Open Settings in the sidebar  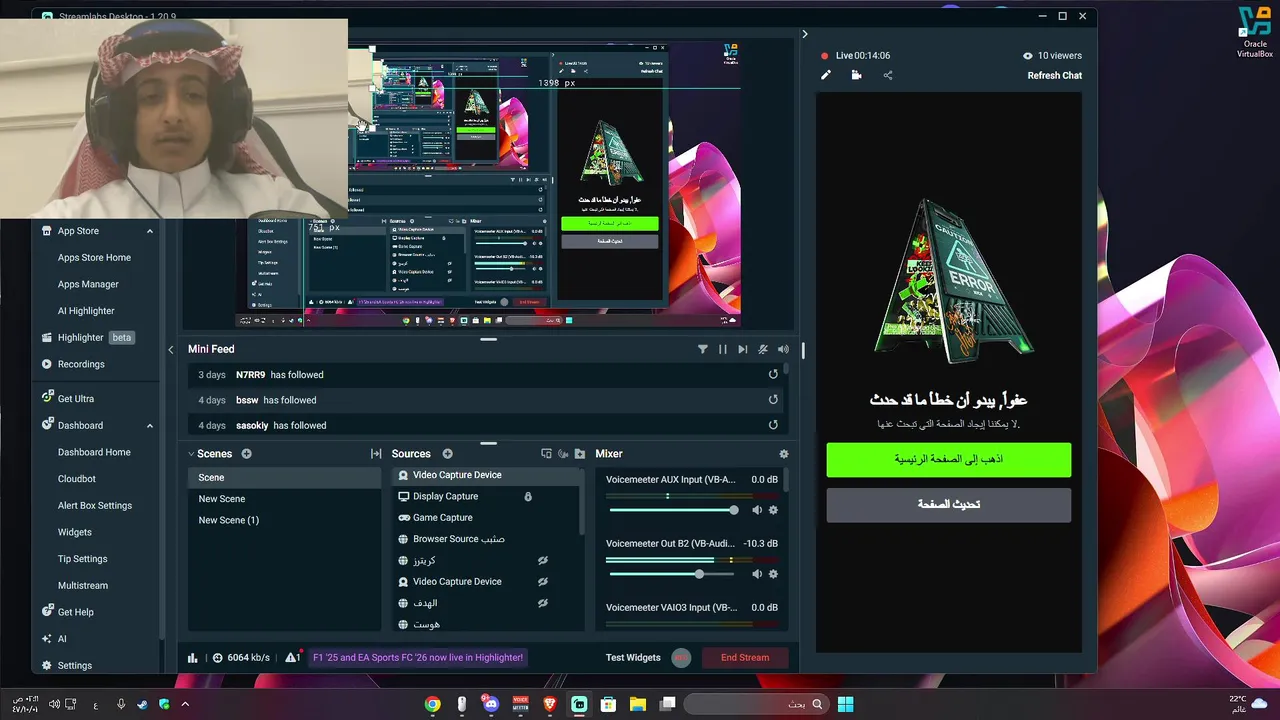click(x=74, y=665)
